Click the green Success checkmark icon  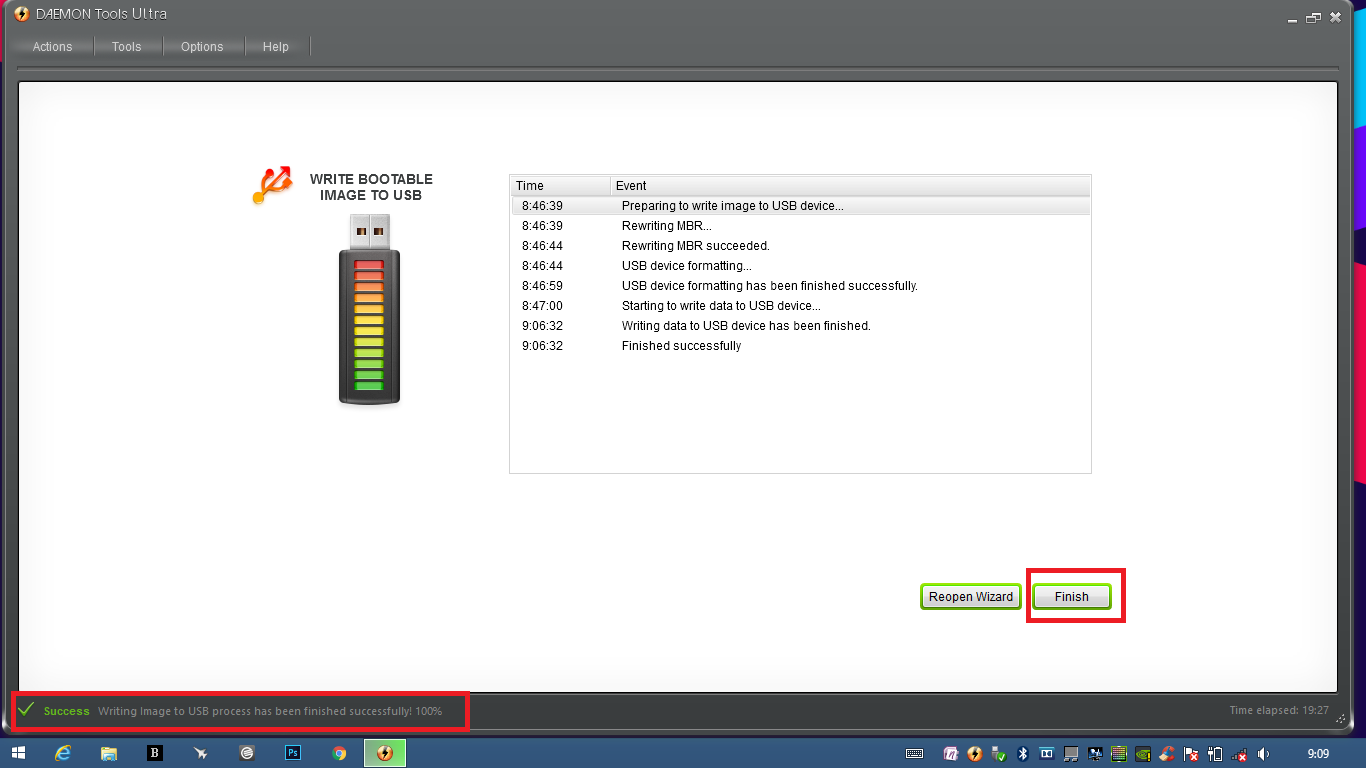pos(26,710)
